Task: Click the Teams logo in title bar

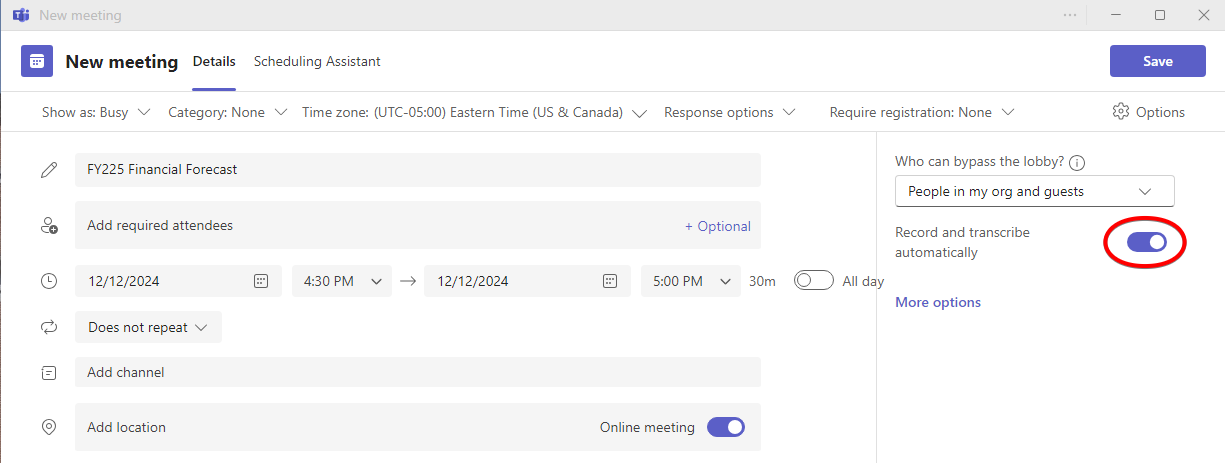Action: (x=20, y=15)
